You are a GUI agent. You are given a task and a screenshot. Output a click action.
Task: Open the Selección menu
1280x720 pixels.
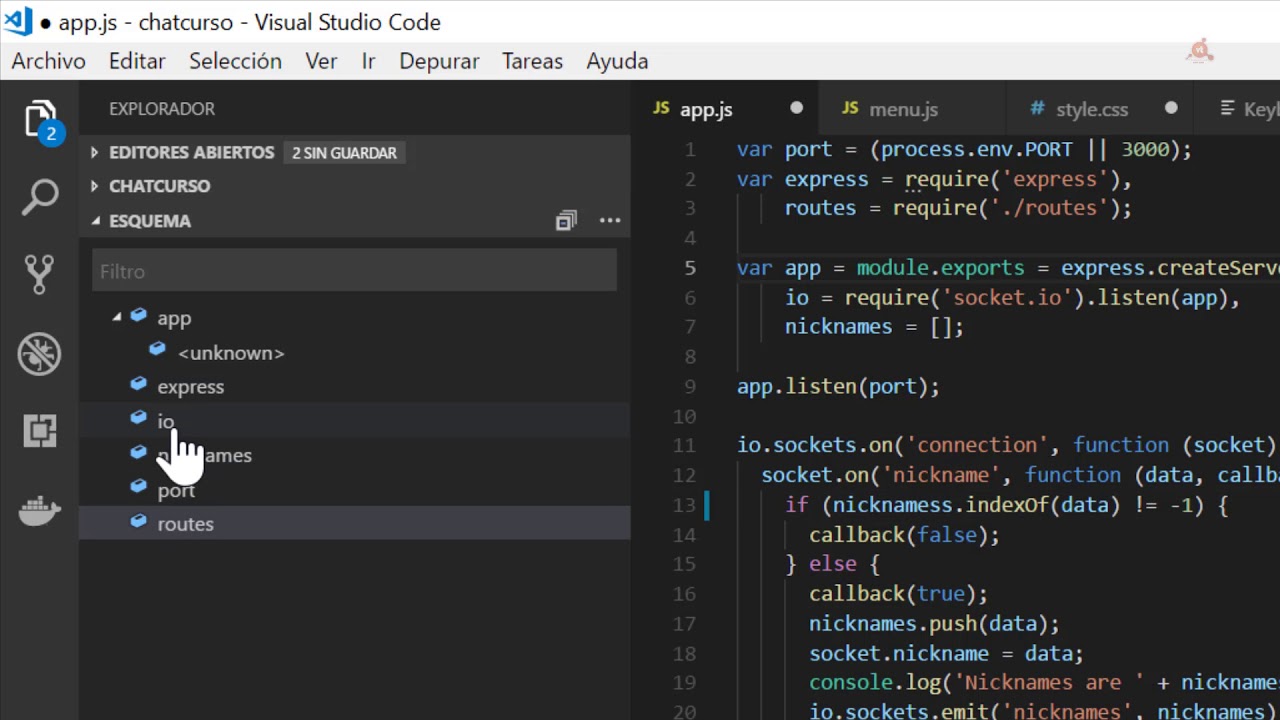click(235, 61)
